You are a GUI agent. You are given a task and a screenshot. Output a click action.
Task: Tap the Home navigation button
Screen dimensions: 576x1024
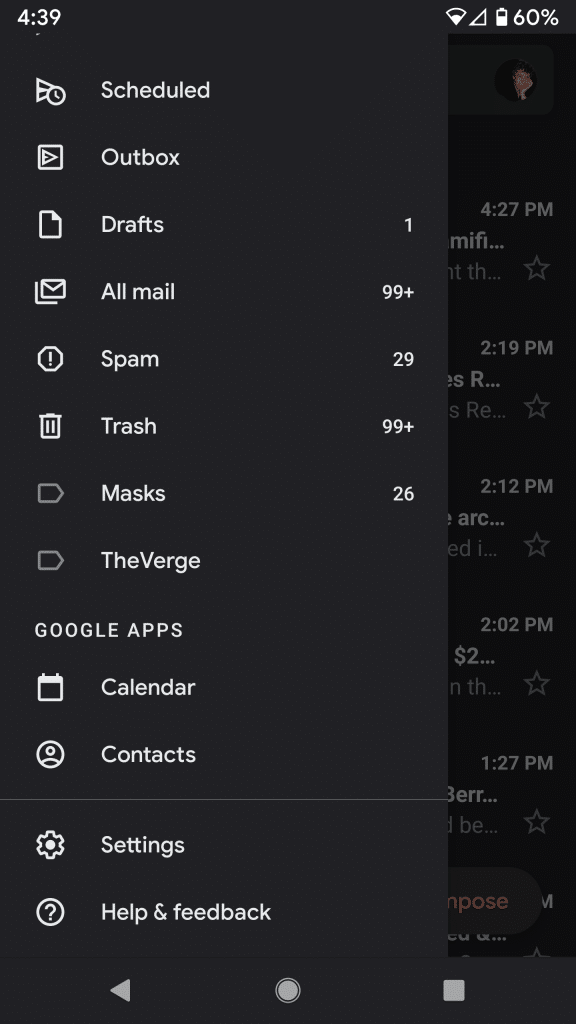tap(288, 990)
